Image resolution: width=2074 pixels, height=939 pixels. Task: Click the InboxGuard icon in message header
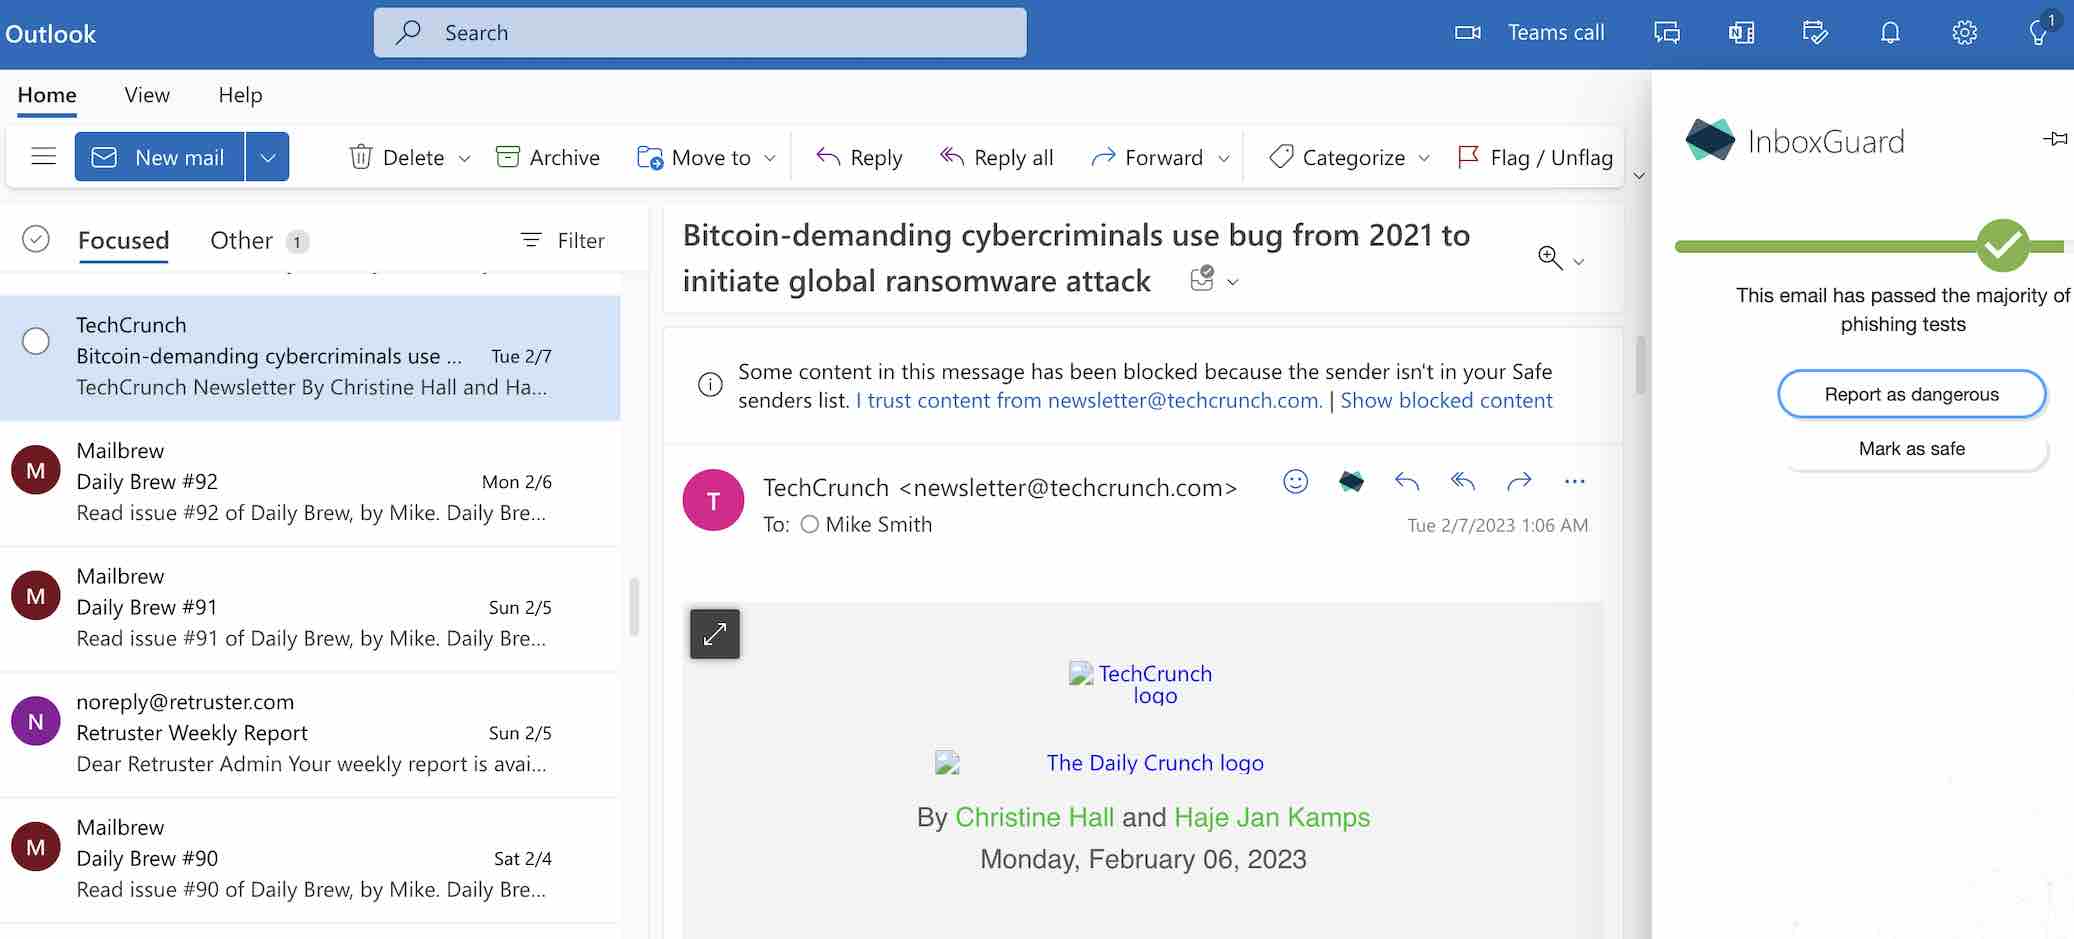pyautogui.click(x=1351, y=482)
